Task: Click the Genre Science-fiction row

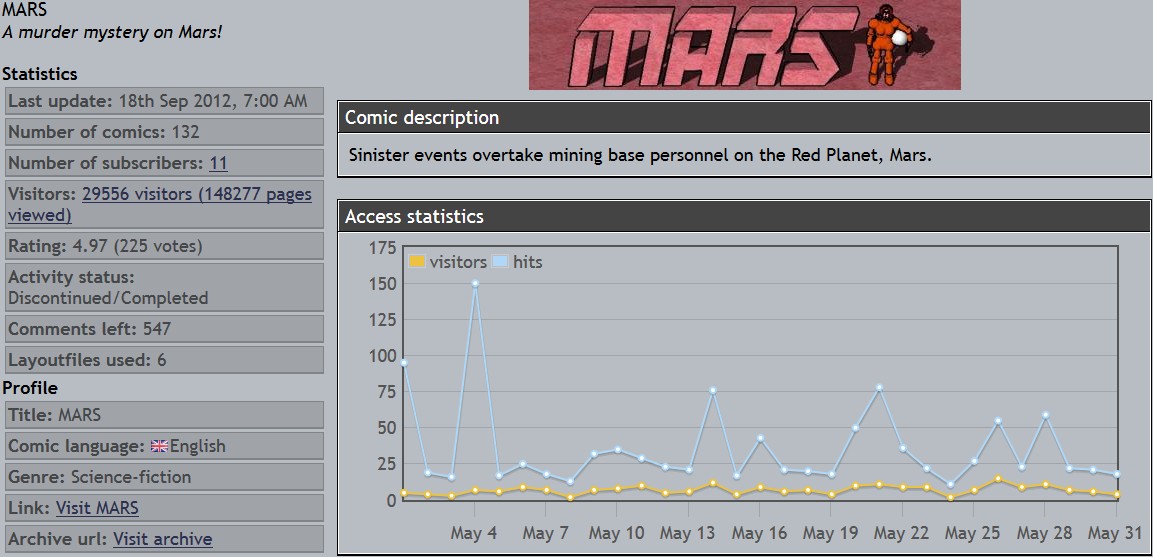Action: (164, 477)
